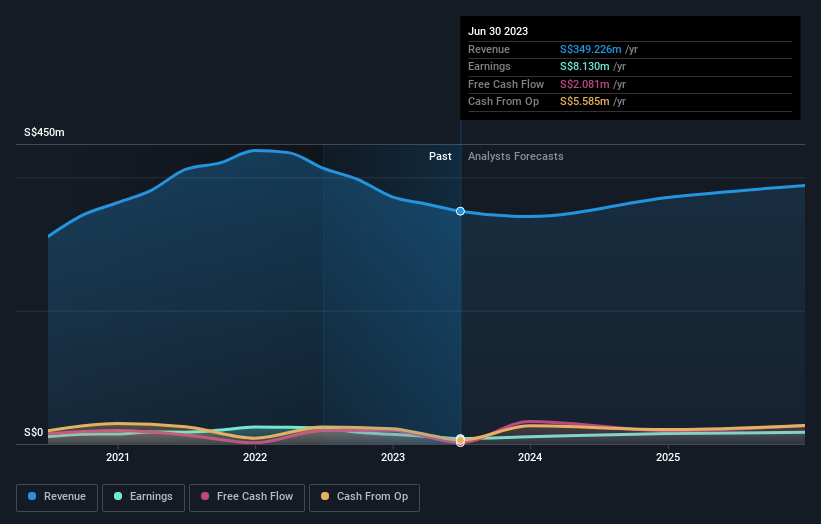Click the 'Jun 30 2023' tooltip date

coord(498,31)
